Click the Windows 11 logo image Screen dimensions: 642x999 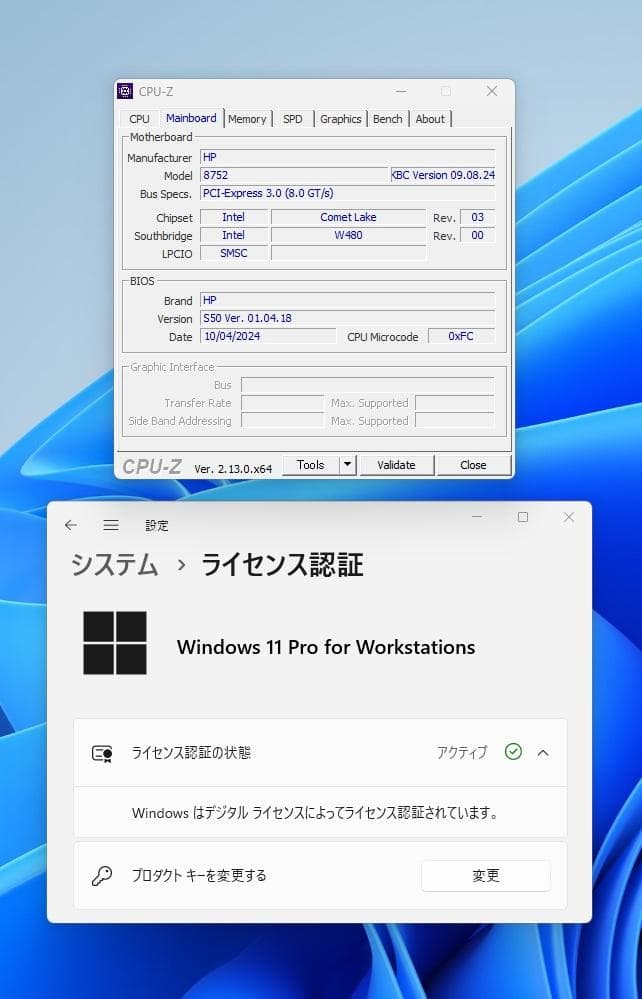(115, 643)
